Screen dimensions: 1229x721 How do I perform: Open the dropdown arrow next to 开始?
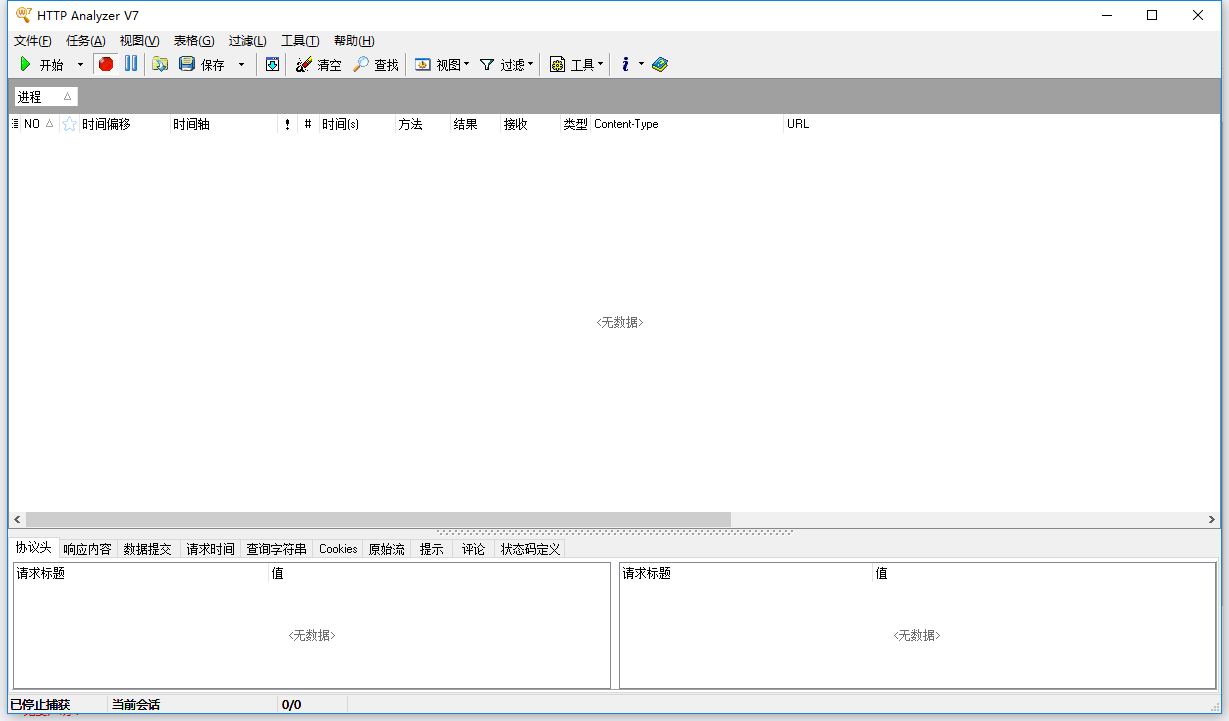81,65
